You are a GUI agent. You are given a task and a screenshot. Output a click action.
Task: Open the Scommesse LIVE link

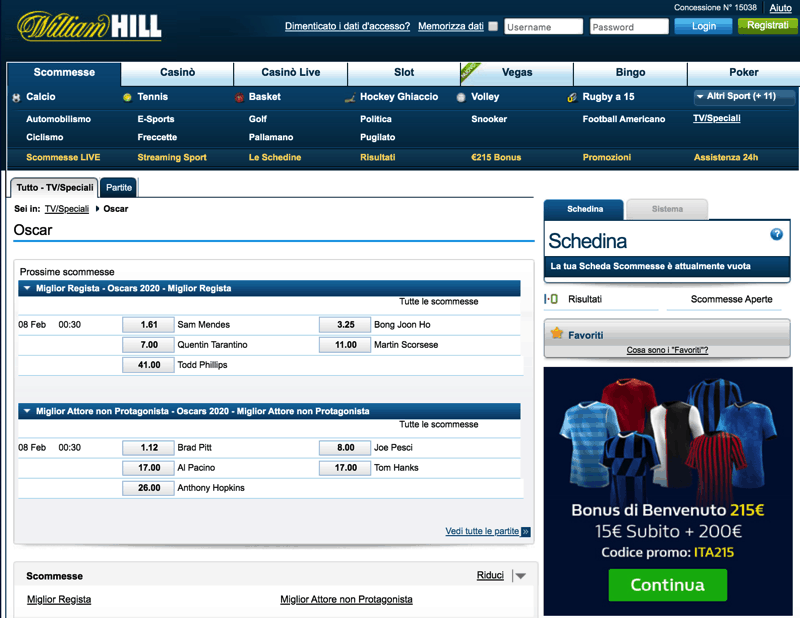point(63,157)
